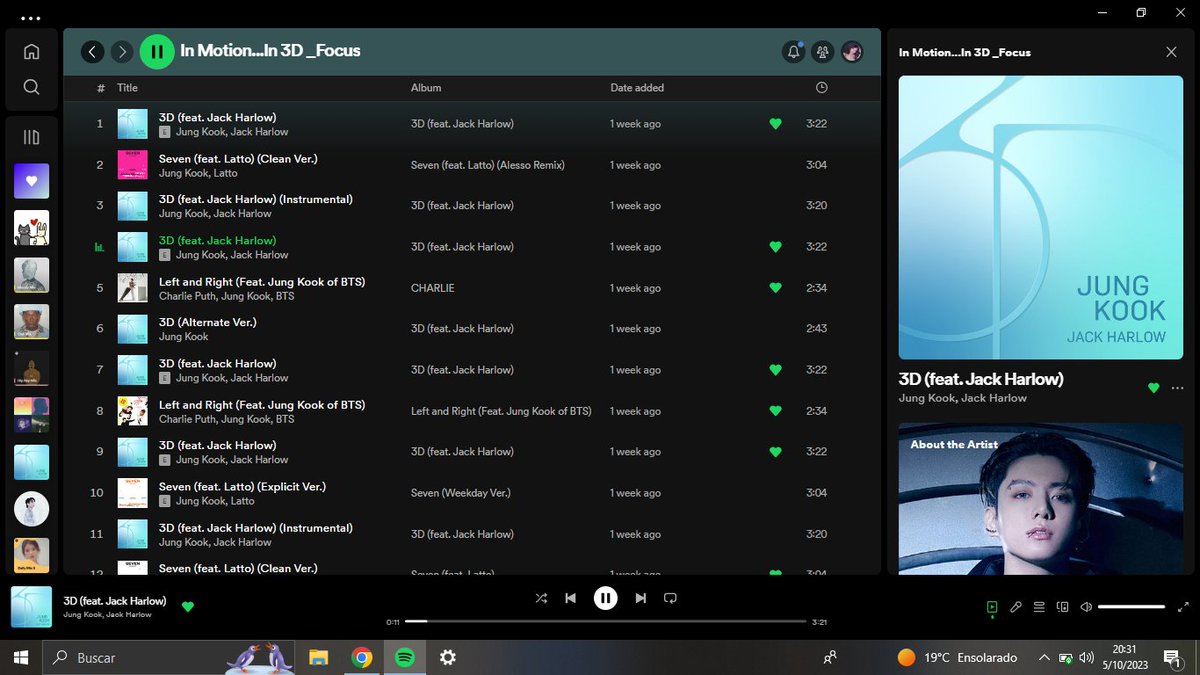This screenshot has width=1200, height=675.
Task: Unlike track number 7 with its heart
Action: pos(775,370)
